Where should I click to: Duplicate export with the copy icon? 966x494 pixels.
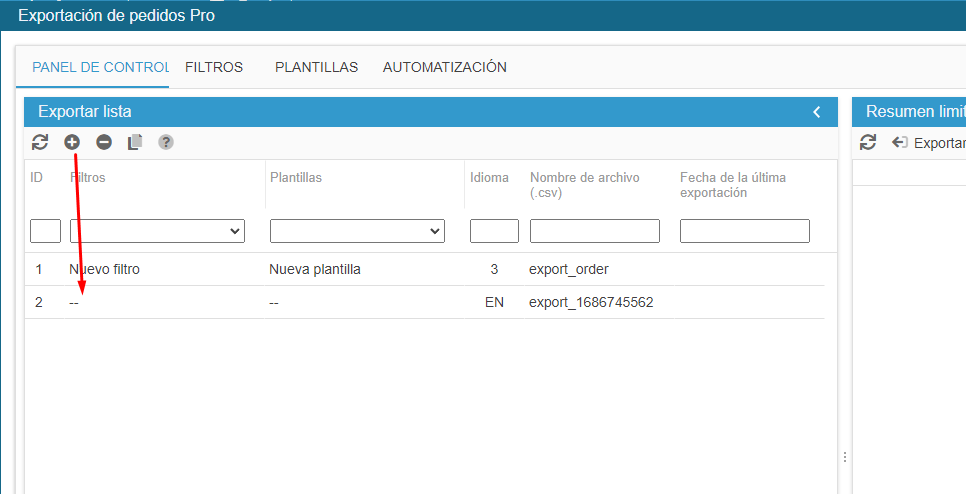point(135,142)
